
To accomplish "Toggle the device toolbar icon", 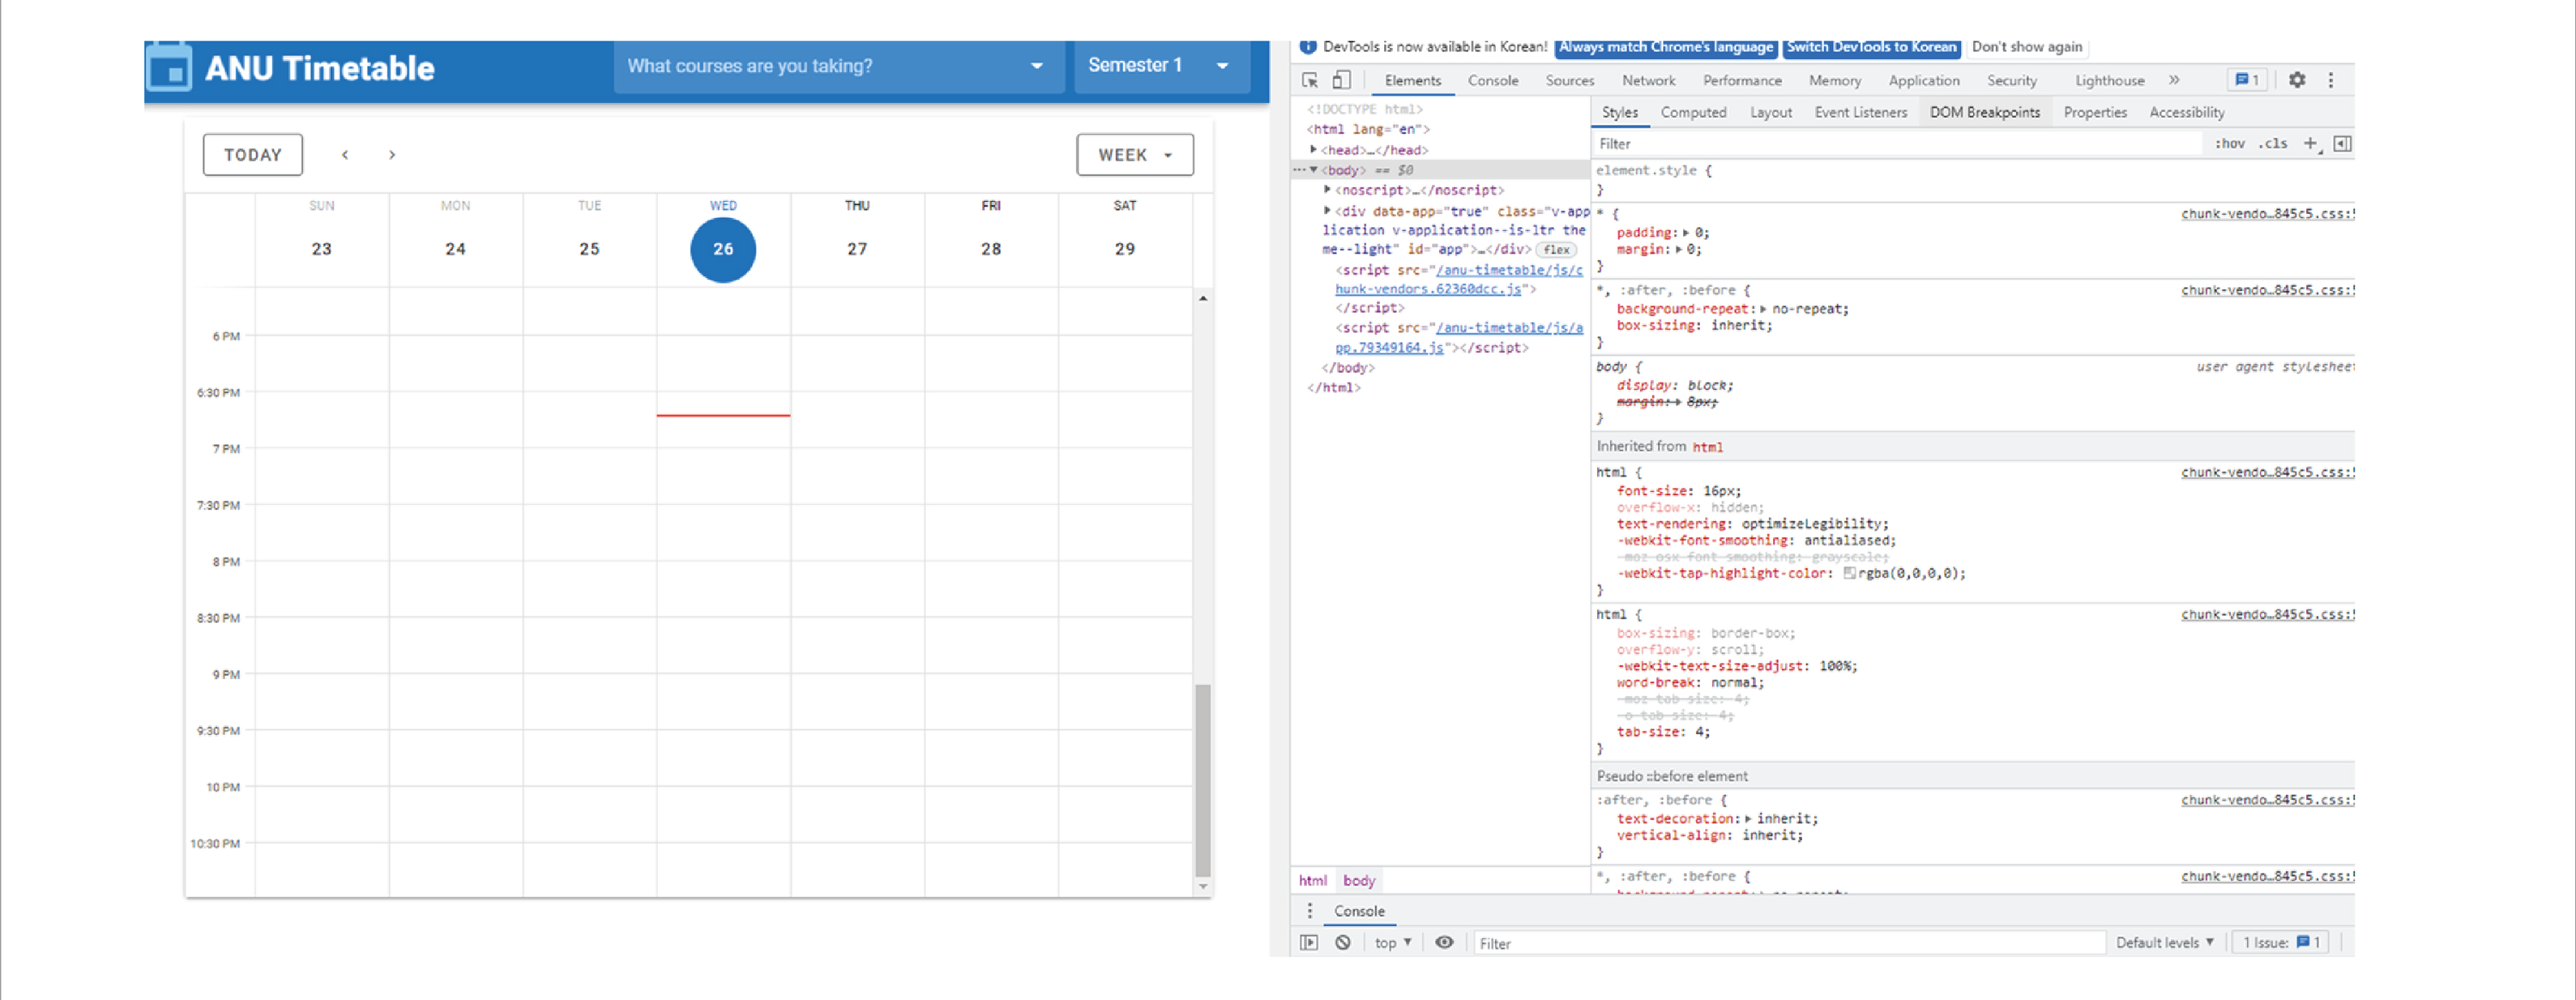I will tap(1342, 80).
